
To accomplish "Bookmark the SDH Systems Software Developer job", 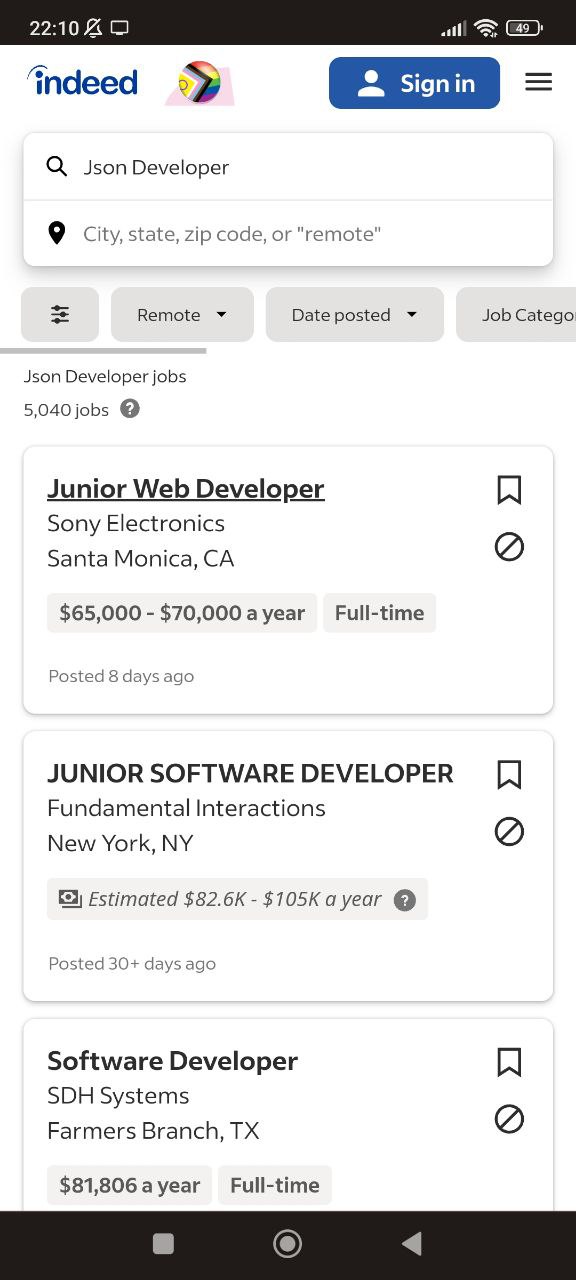I will 509,1062.
